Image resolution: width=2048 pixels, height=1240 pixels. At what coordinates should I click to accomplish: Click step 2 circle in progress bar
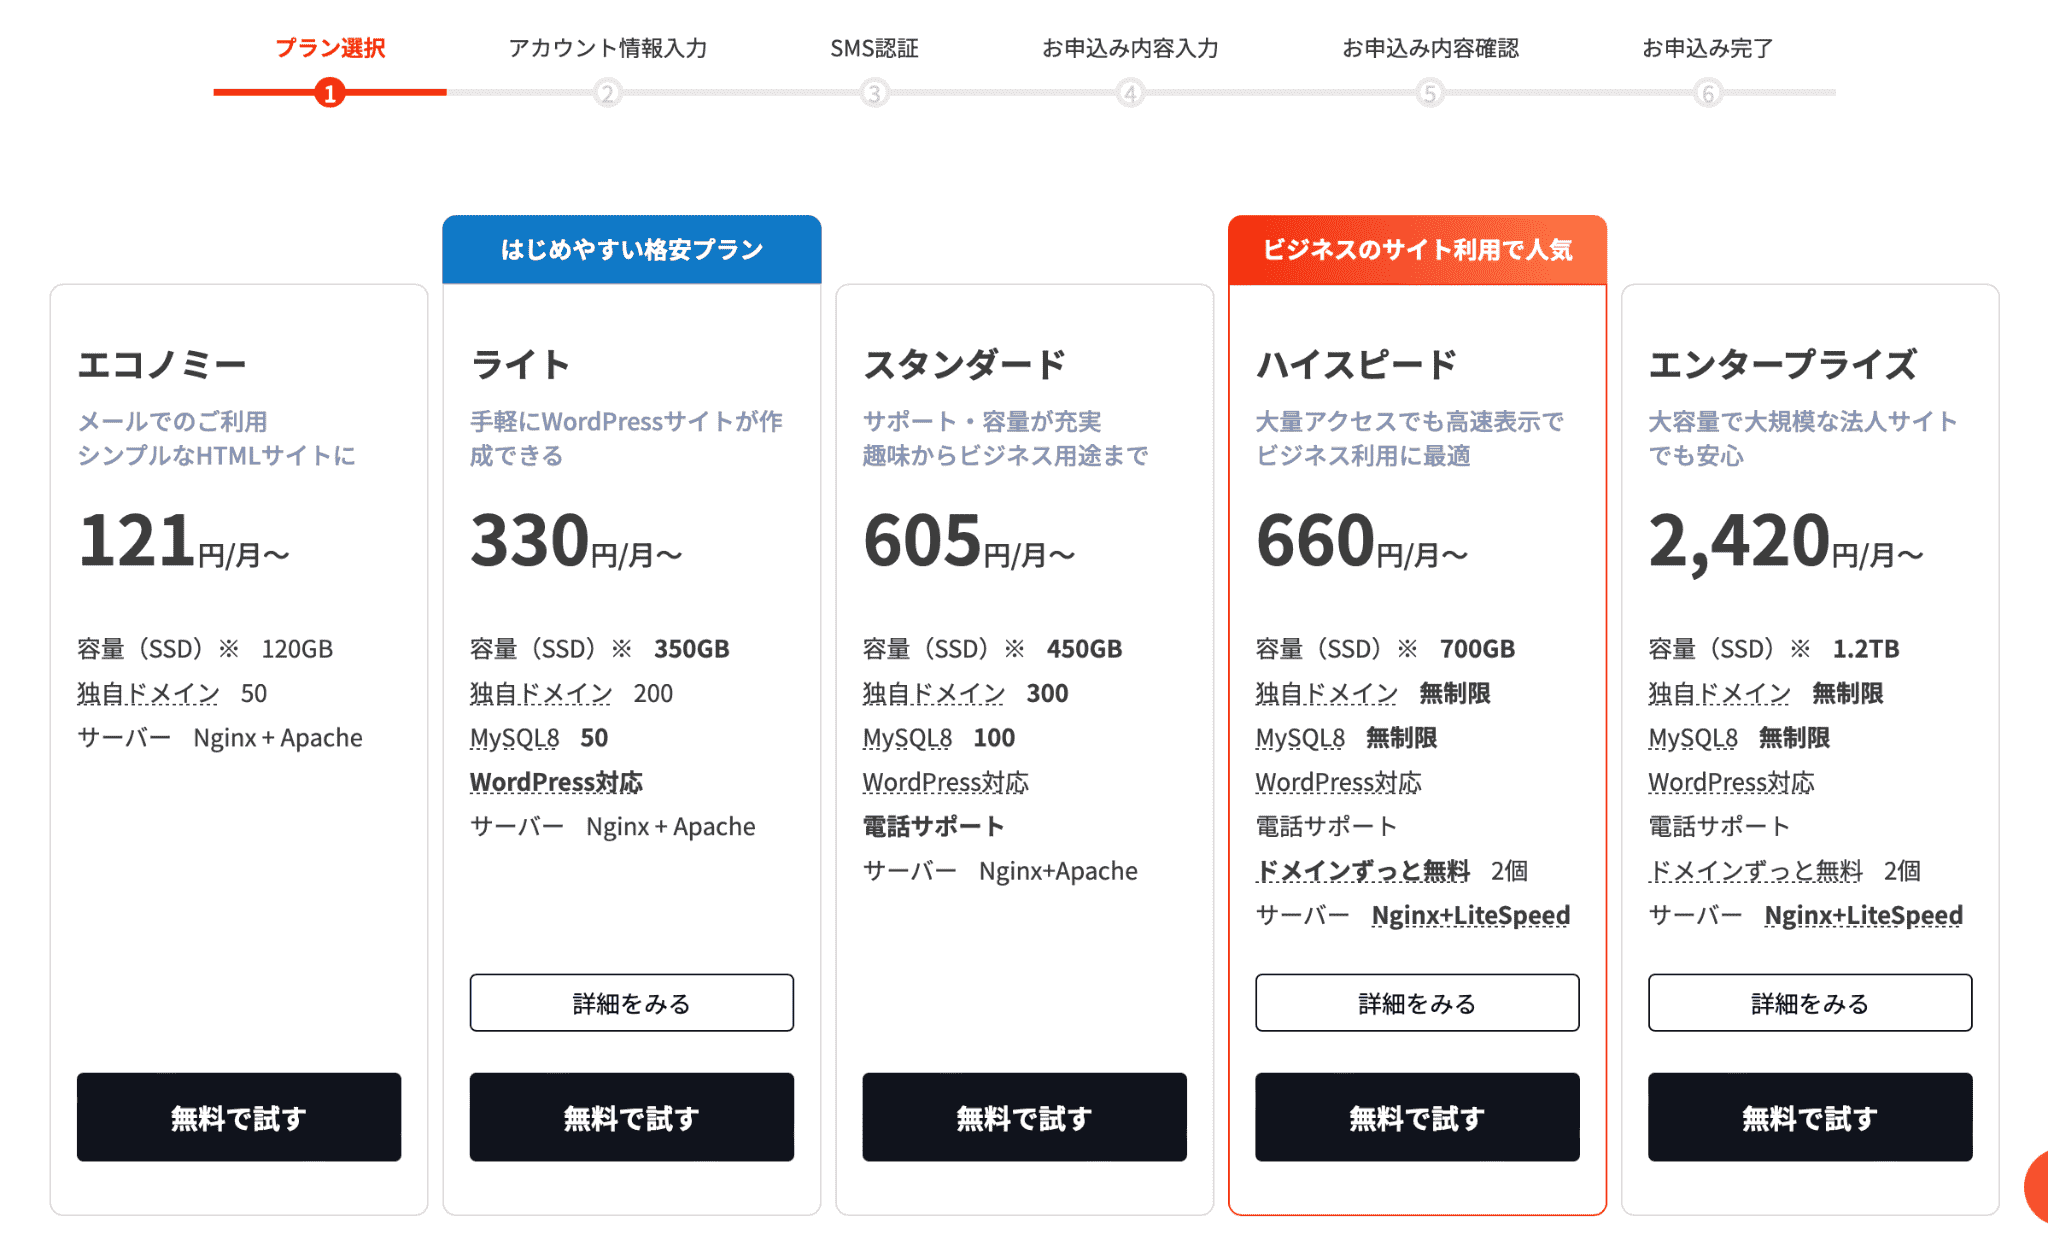pos(607,93)
